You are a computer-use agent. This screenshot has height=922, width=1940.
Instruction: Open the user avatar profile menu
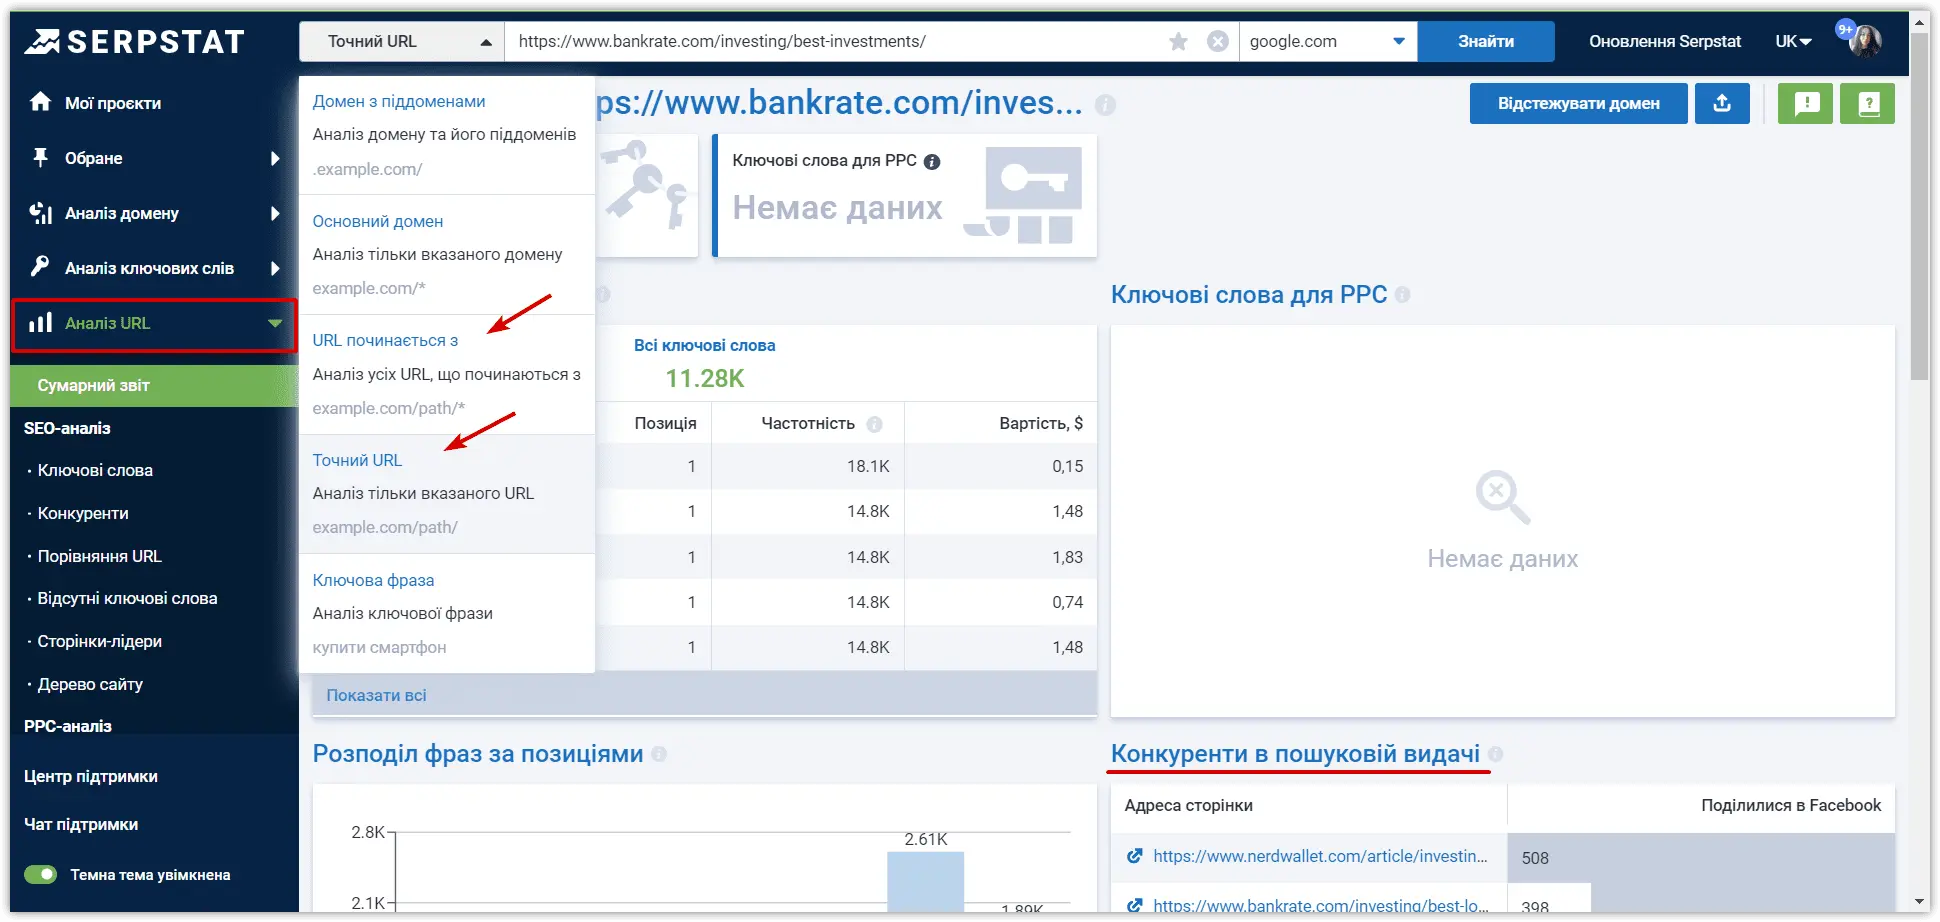(1865, 41)
